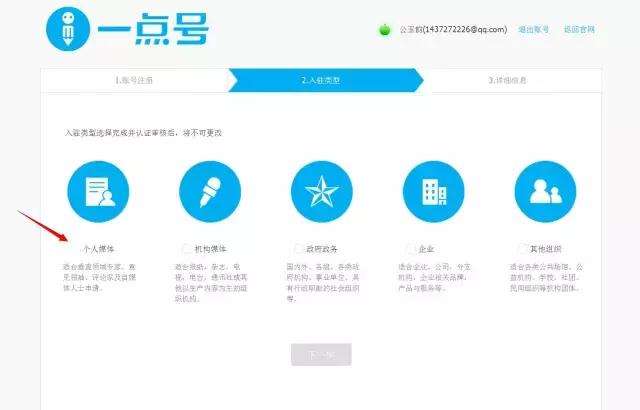Open step 2.入驻类型 tab
The width and height of the screenshot is (640, 410).
tap(326, 80)
